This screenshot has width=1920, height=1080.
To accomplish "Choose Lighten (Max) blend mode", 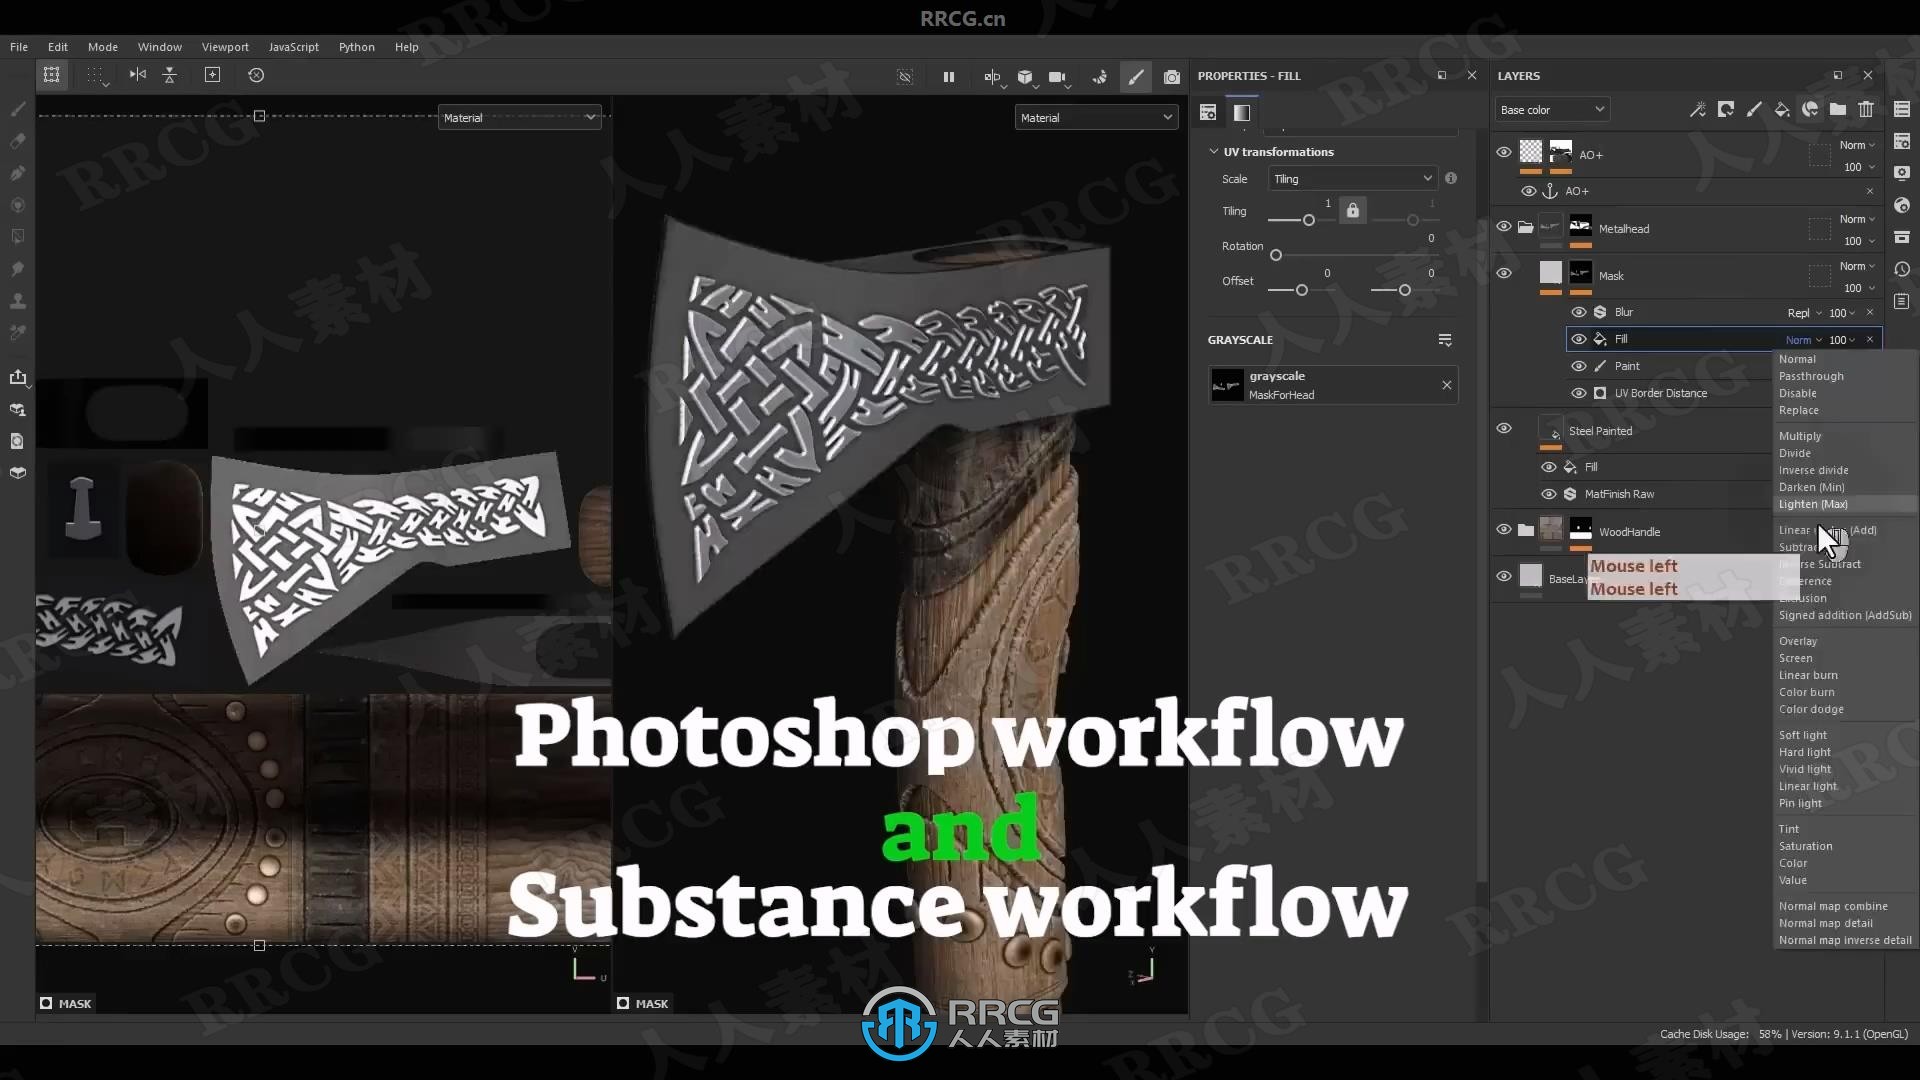I will click(x=1813, y=504).
